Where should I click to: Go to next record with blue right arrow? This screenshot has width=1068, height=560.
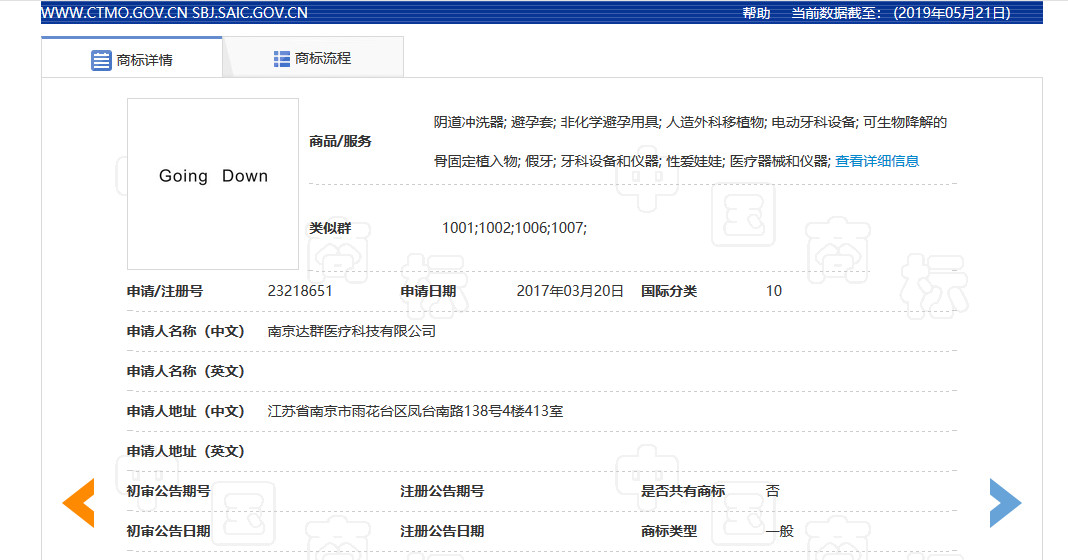1005,503
